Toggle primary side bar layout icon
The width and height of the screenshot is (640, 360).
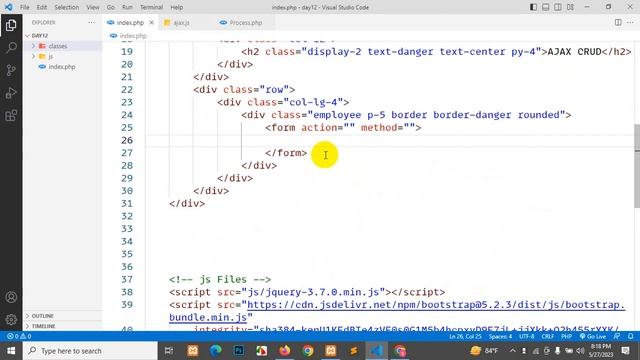(x=533, y=7)
